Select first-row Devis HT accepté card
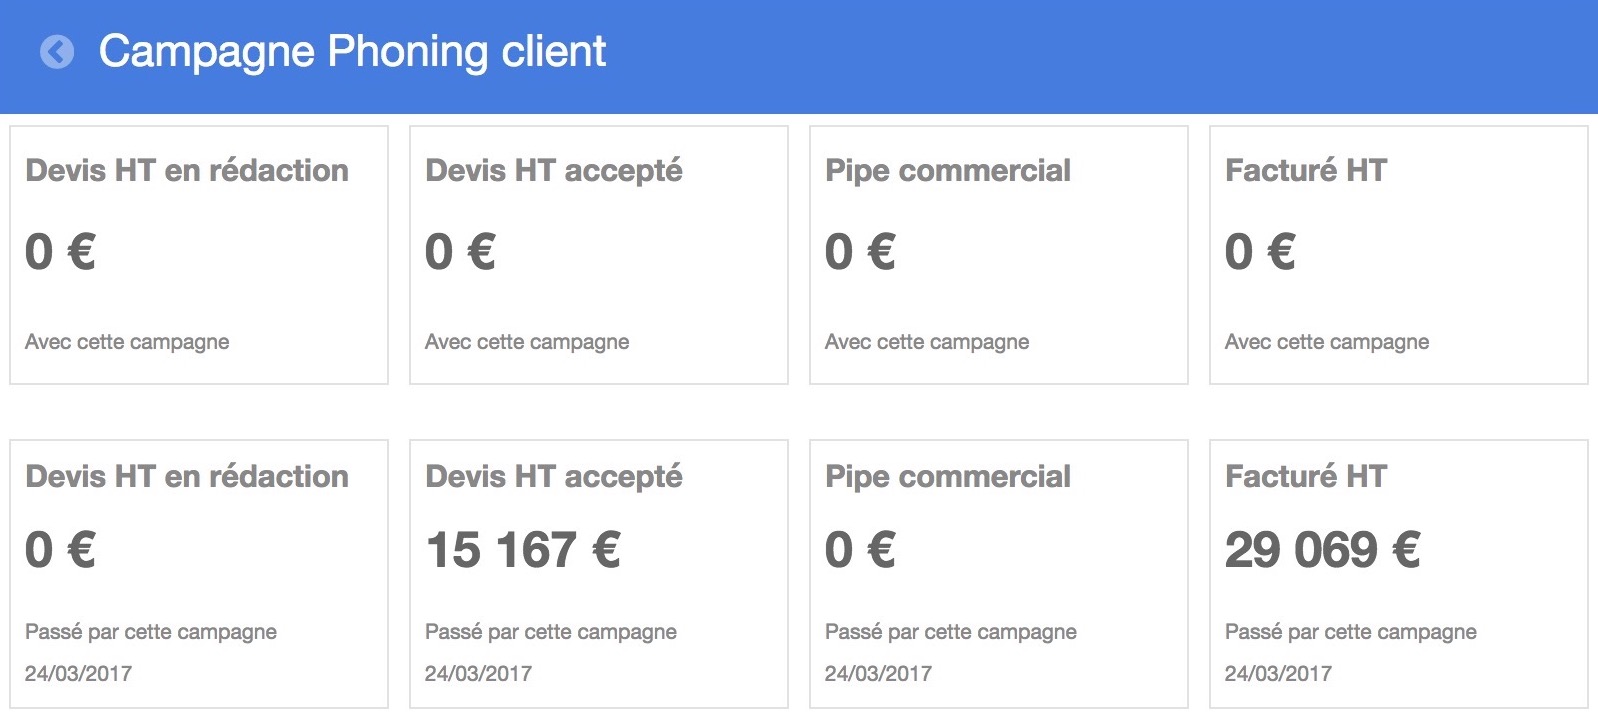 point(599,255)
